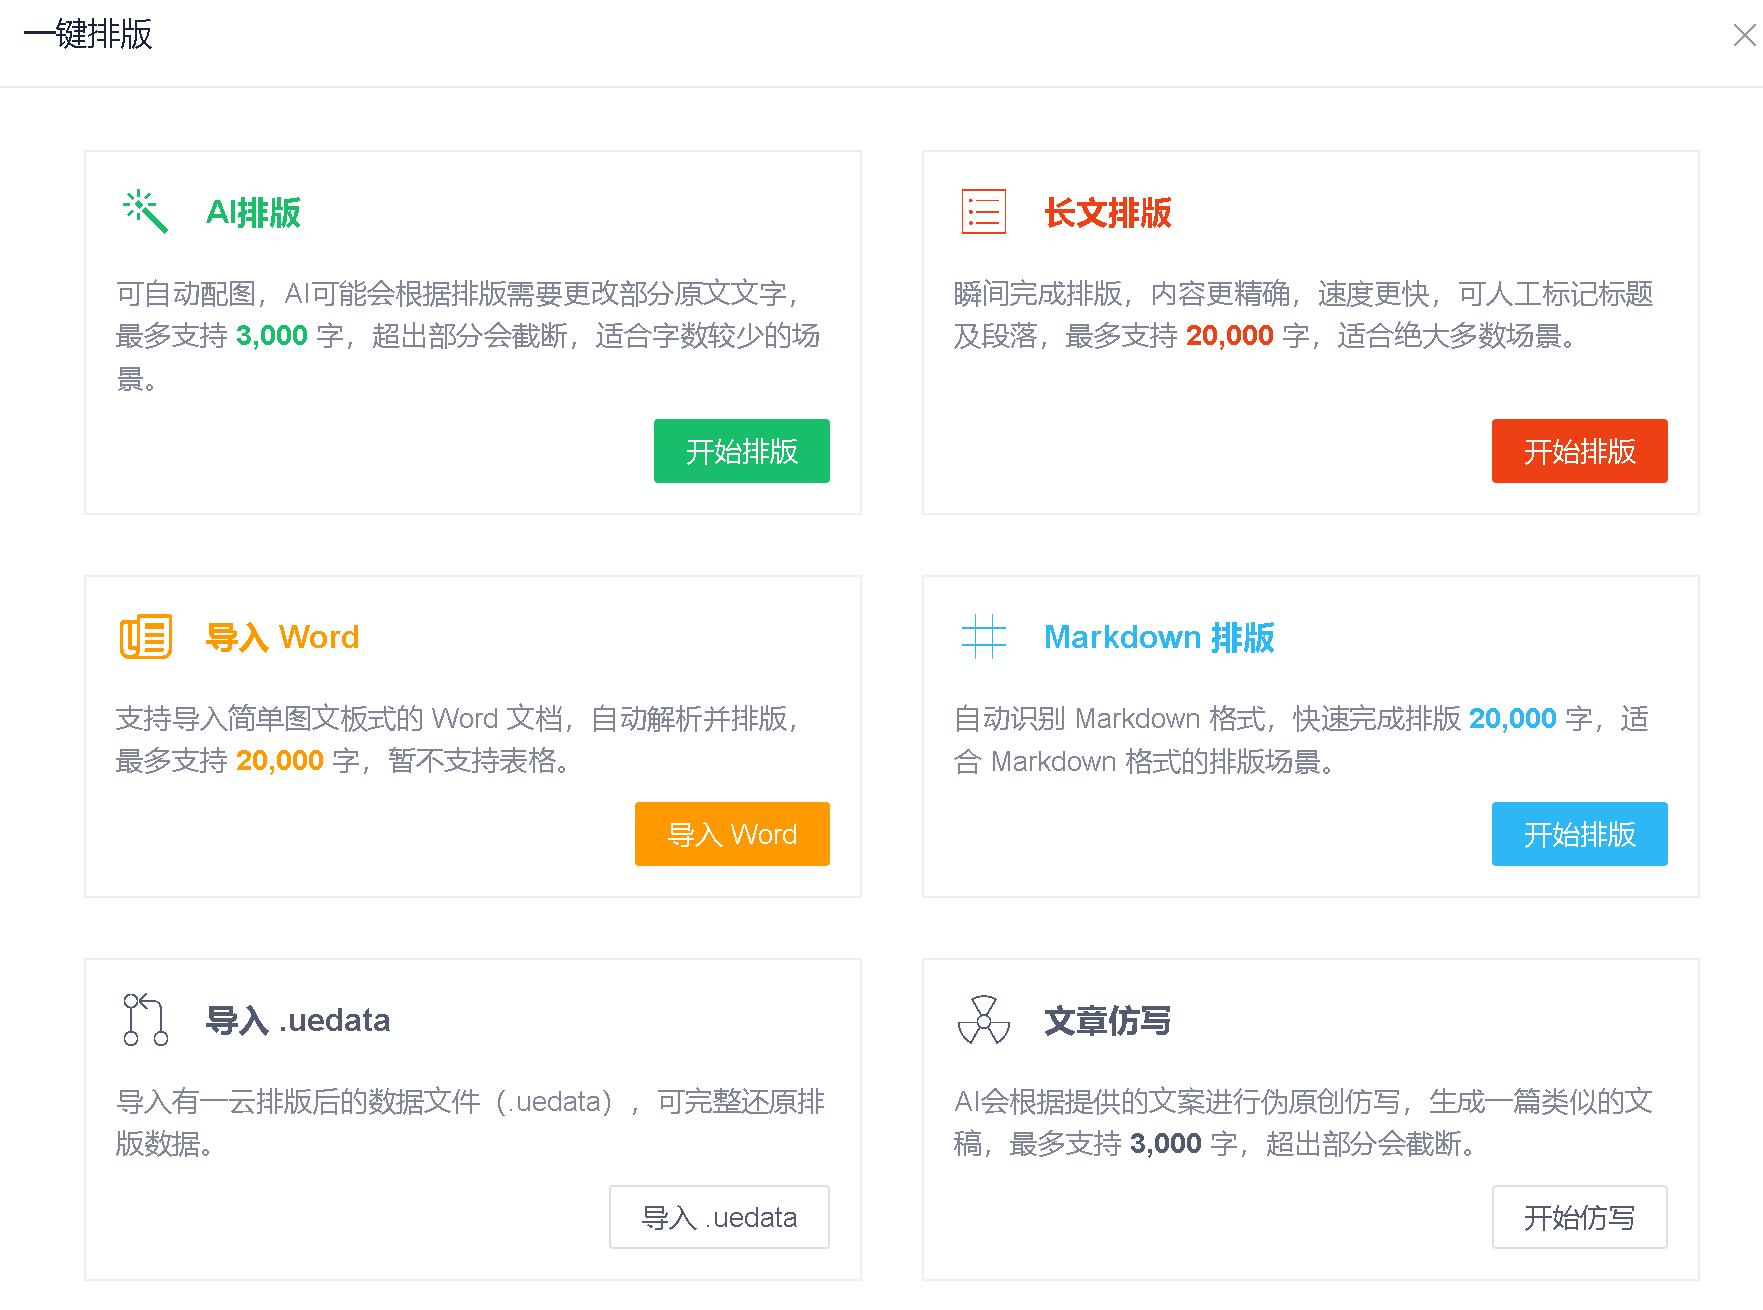Click the 一键排版 dialog title
The image size is (1763, 1310).
click(88, 35)
